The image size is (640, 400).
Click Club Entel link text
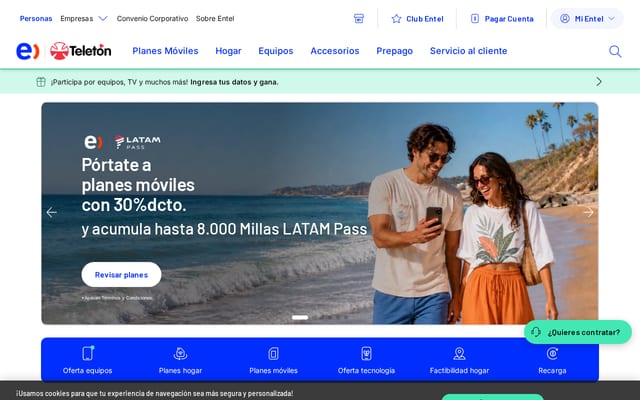(425, 19)
